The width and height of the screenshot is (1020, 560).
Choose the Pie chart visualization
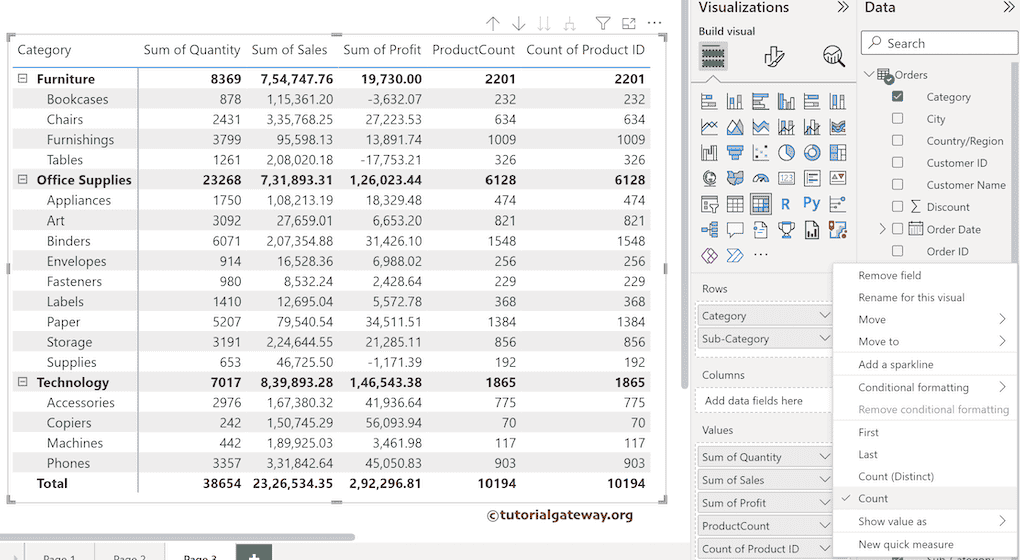tap(786, 152)
